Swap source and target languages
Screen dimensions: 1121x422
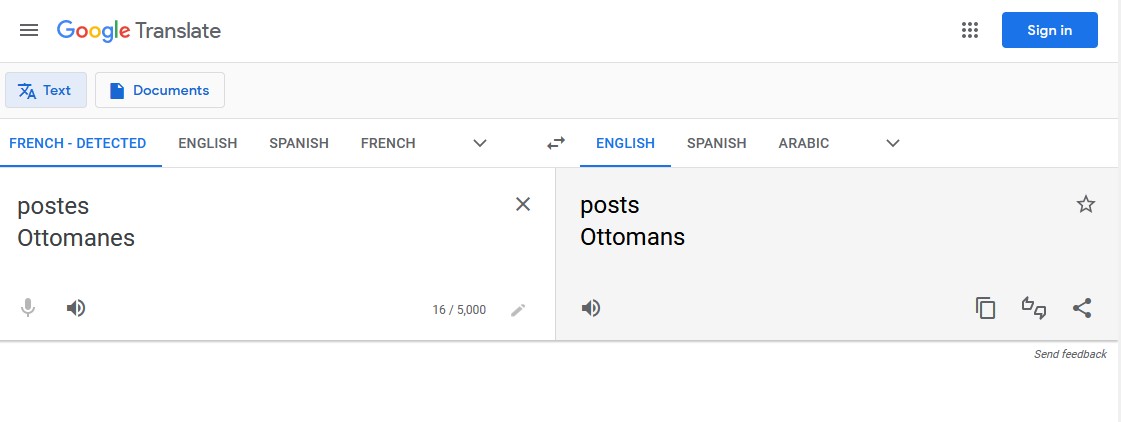click(x=556, y=143)
